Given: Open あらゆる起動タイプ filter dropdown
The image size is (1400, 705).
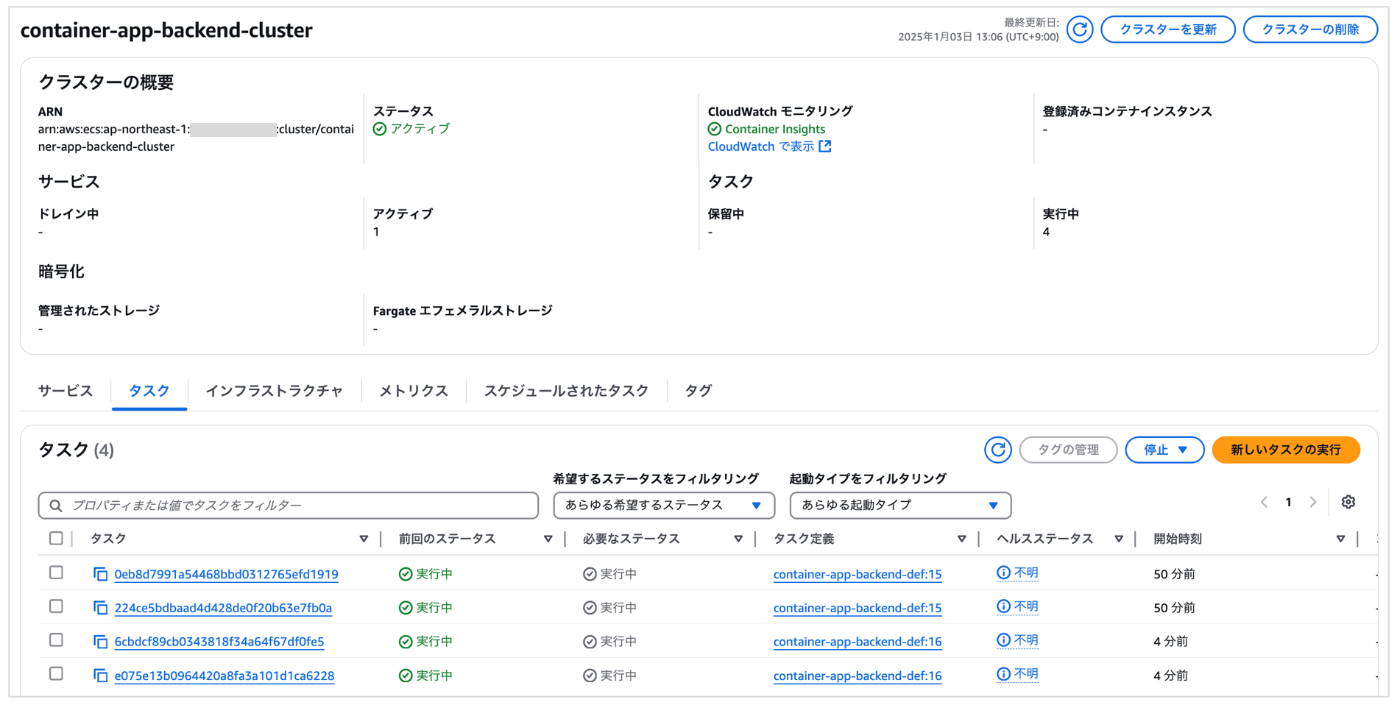Looking at the screenshot, I should pyautogui.click(x=900, y=505).
